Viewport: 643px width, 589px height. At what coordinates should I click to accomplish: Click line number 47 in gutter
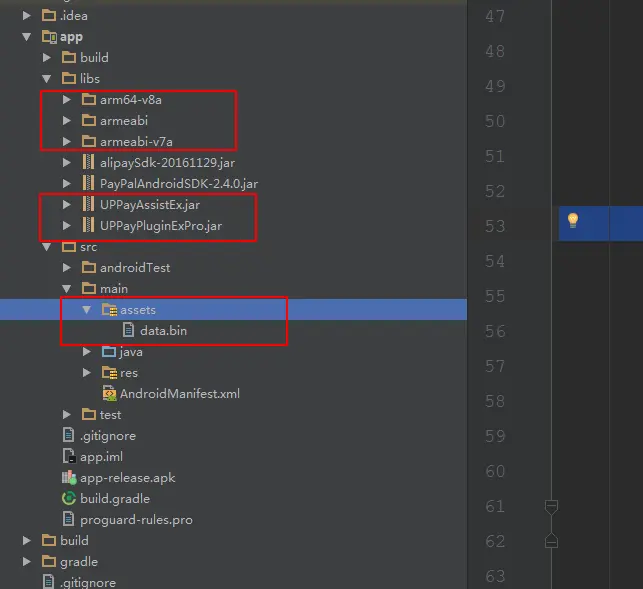495,16
